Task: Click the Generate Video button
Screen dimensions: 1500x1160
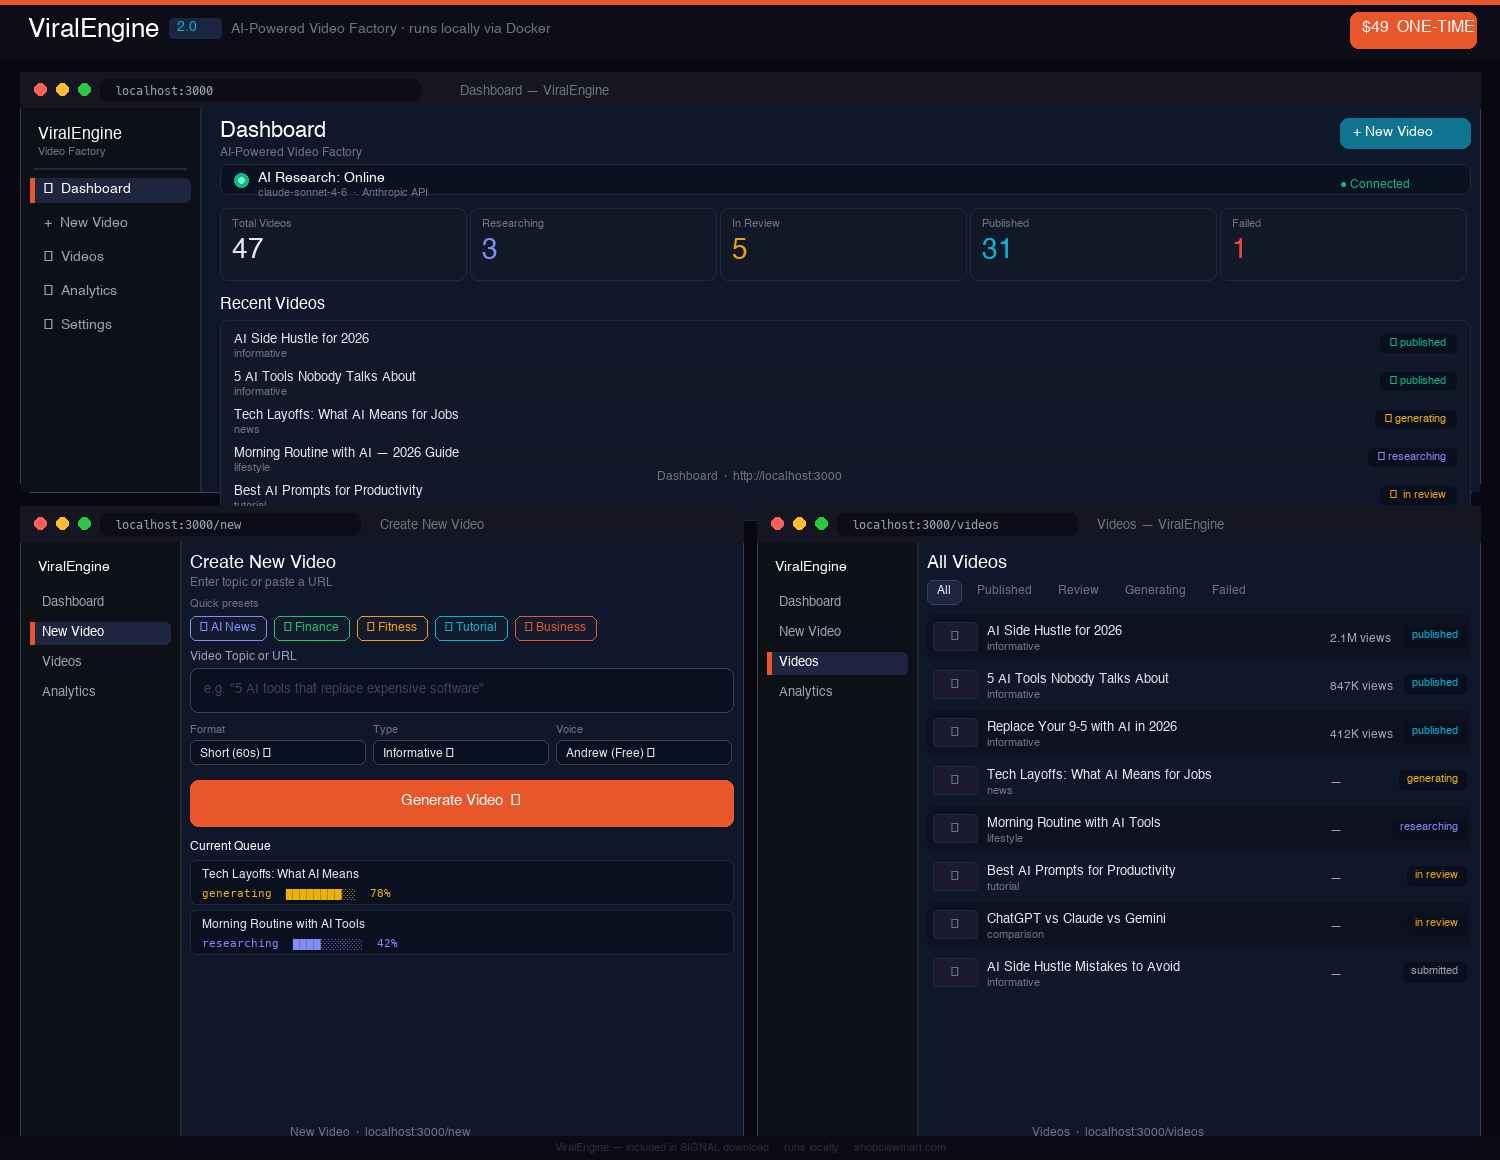Action: click(461, 801)
